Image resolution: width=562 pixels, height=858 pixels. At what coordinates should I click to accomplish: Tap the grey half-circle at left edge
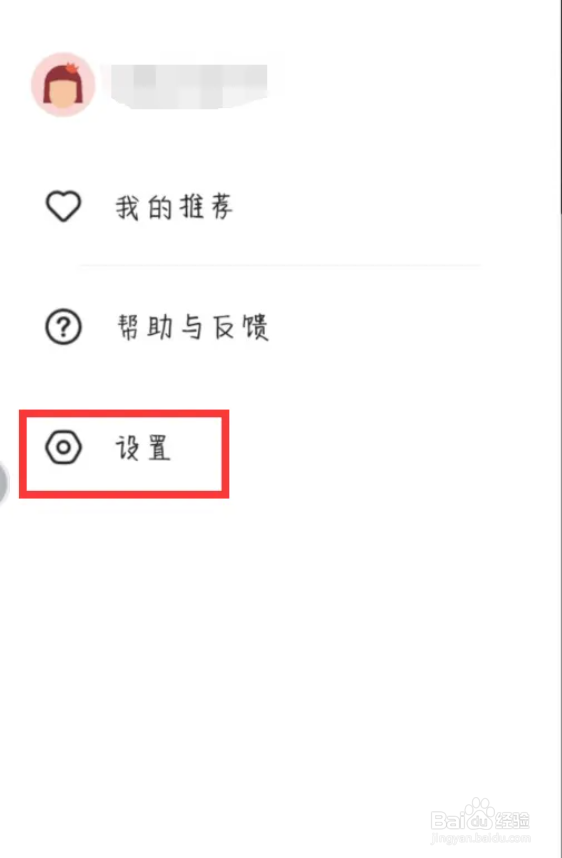(3, 483)
